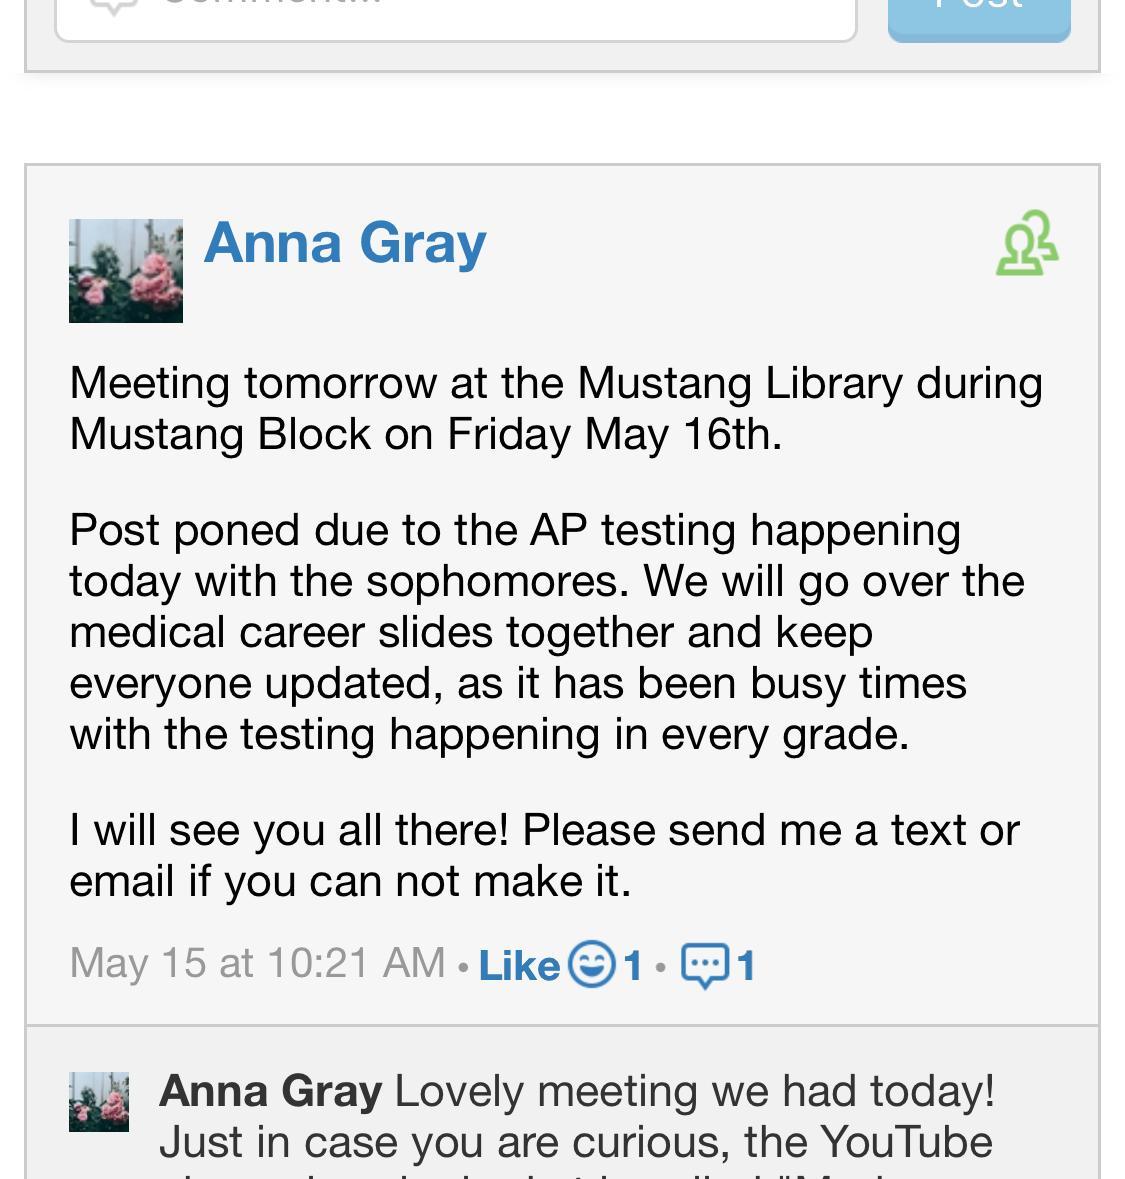Click Anna Gray's rose profile picture on post

(x=126, y=271)
